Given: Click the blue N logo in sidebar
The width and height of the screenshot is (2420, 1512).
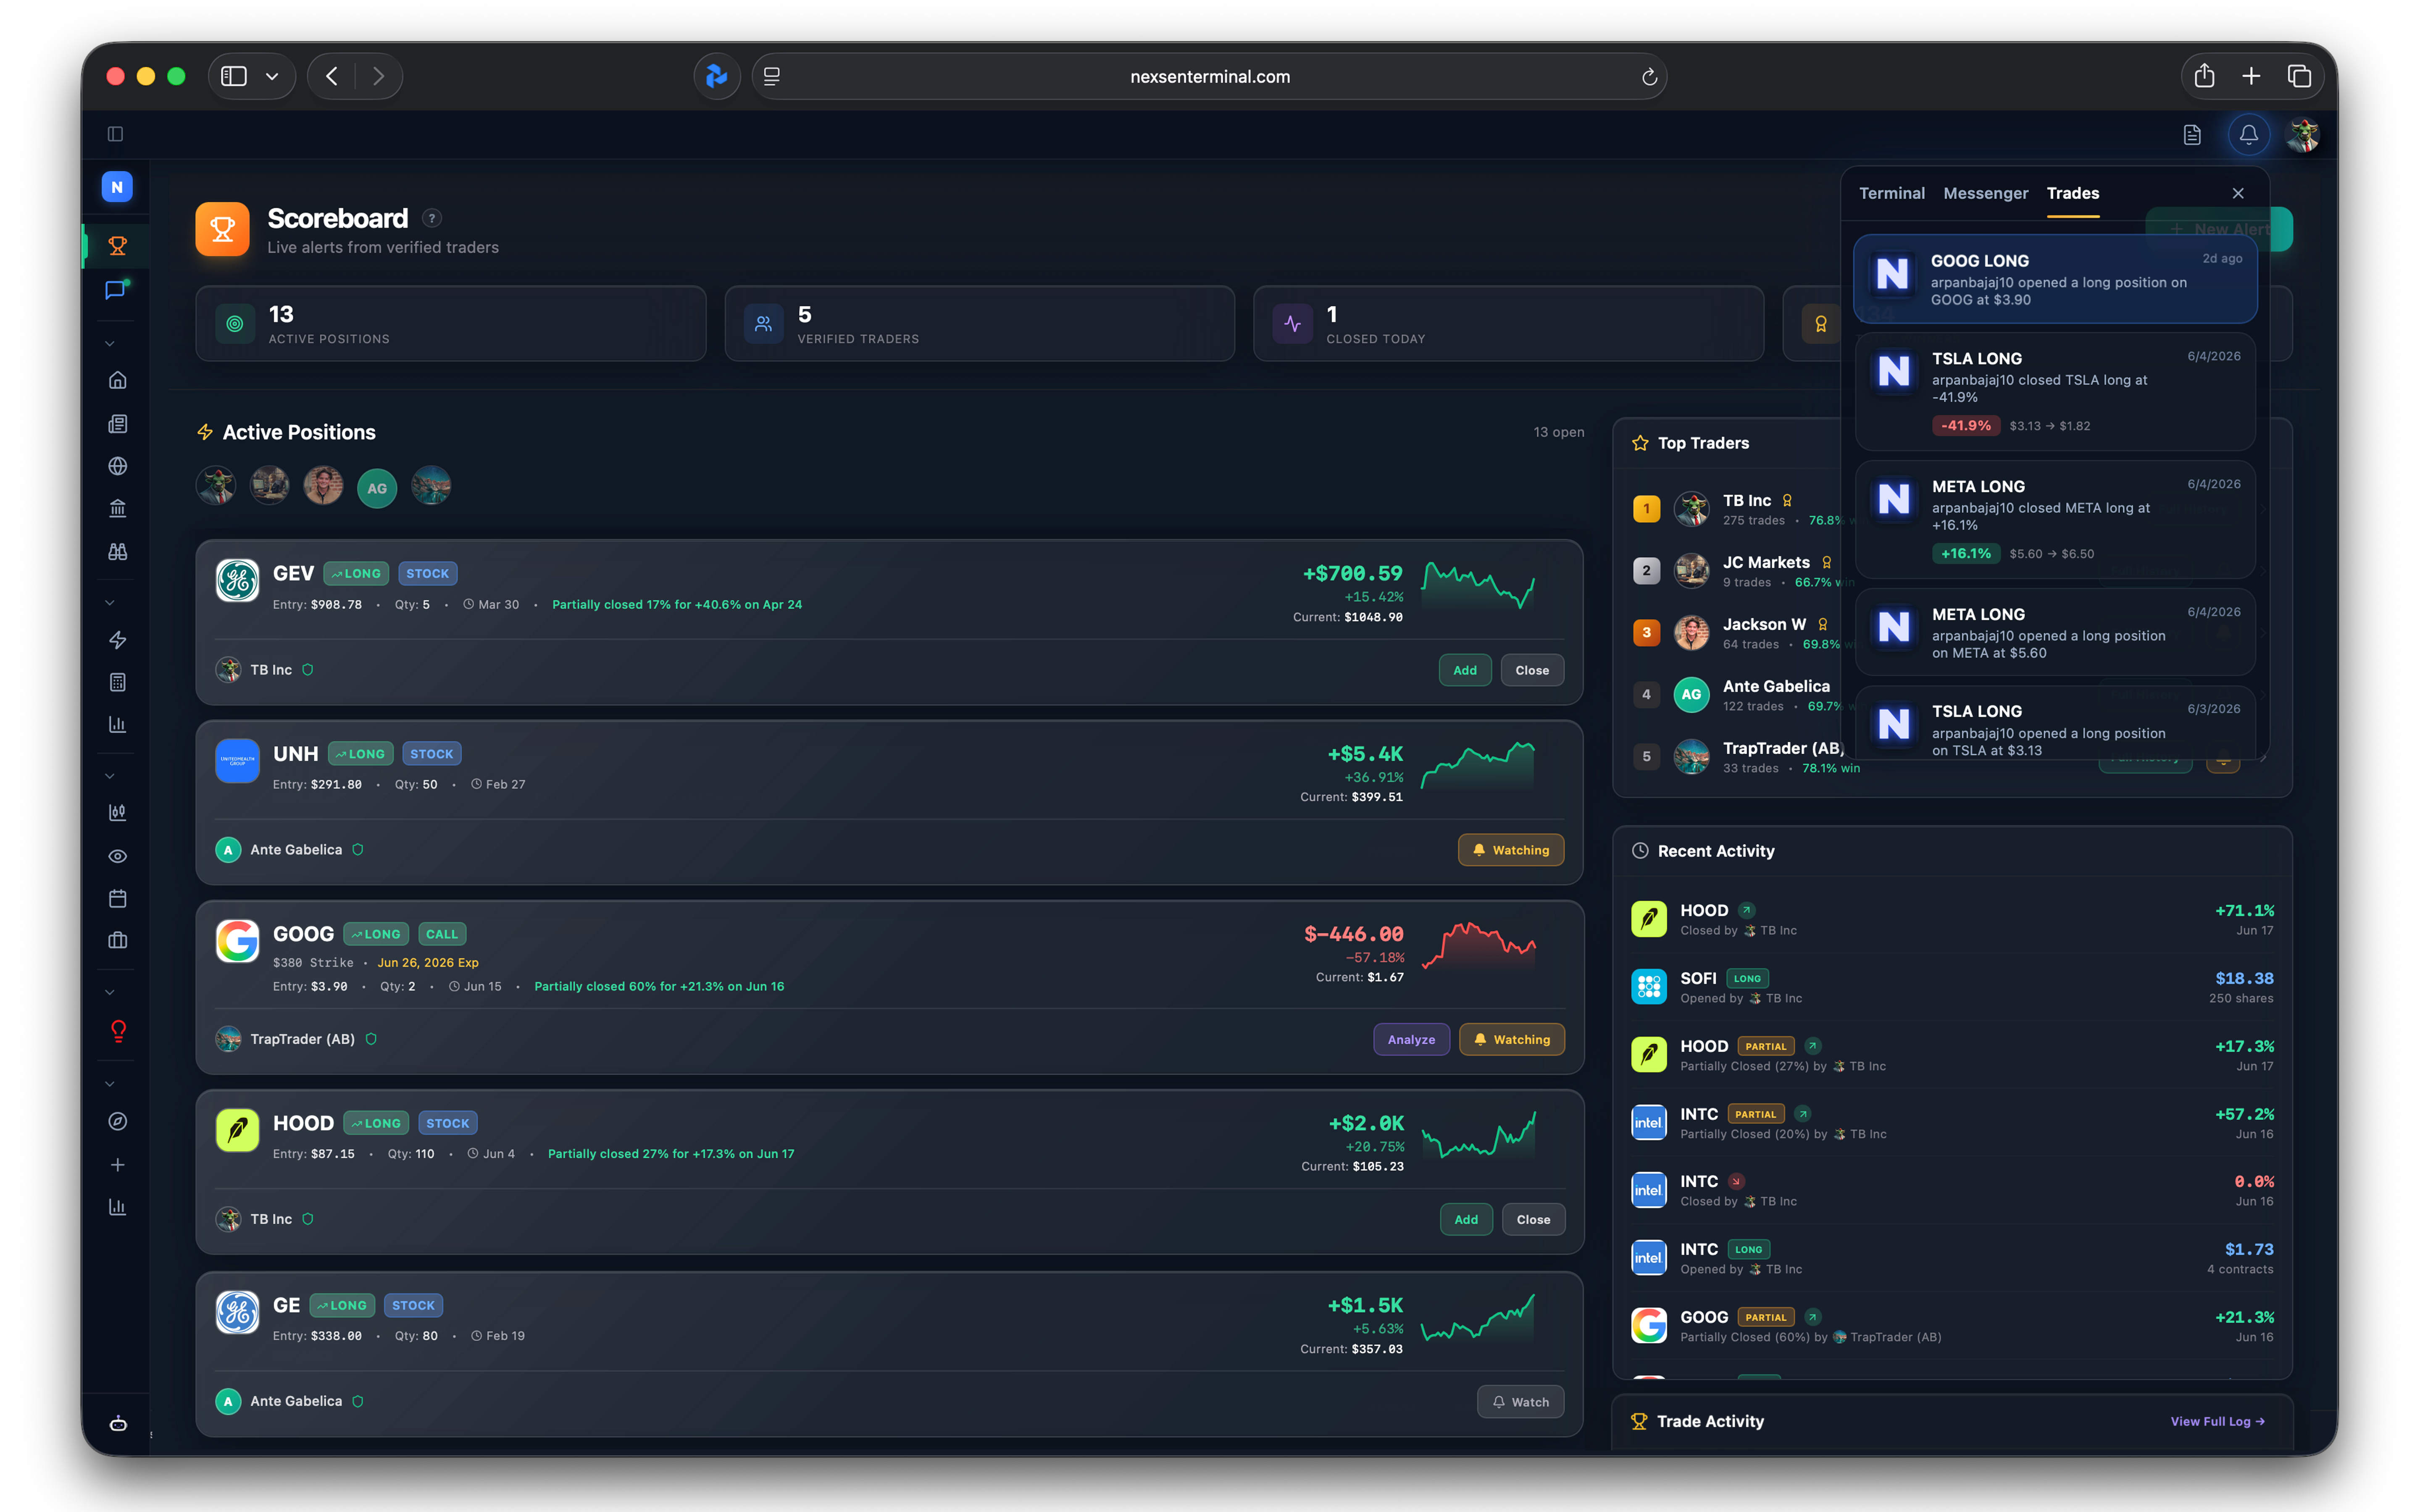Looking at the screenshot, I should click(117, 187).
